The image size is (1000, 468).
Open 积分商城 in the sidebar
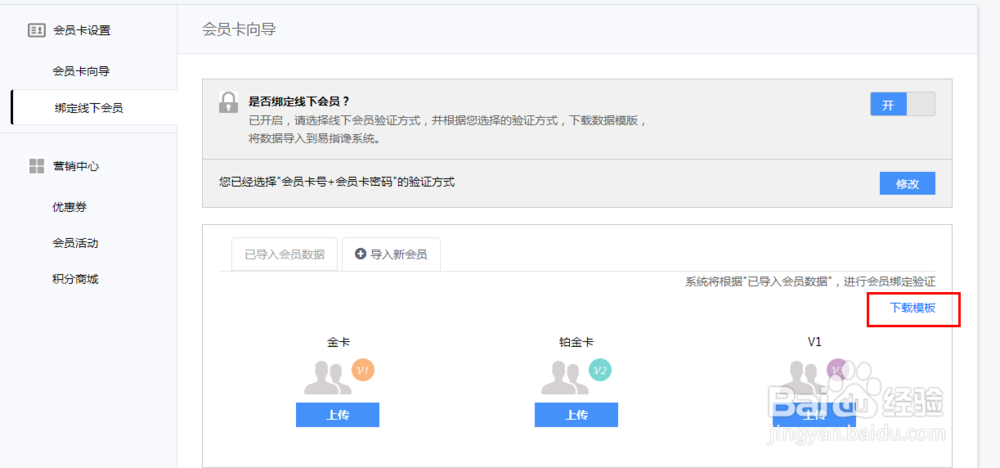point(75,279)
